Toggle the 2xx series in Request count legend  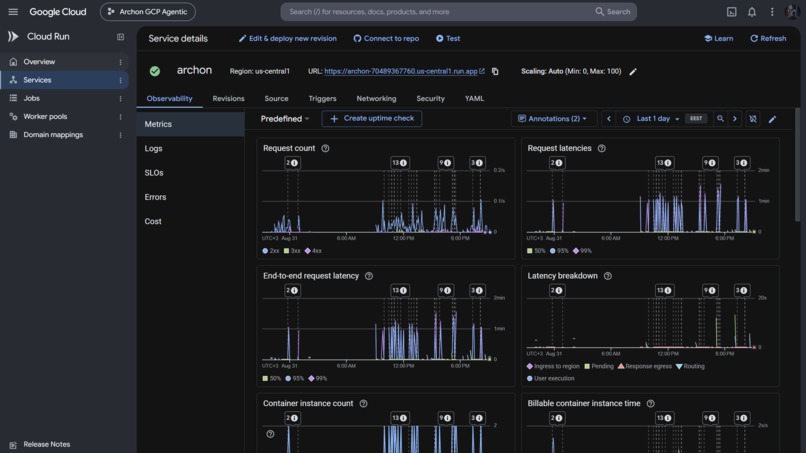coord(270,251)
